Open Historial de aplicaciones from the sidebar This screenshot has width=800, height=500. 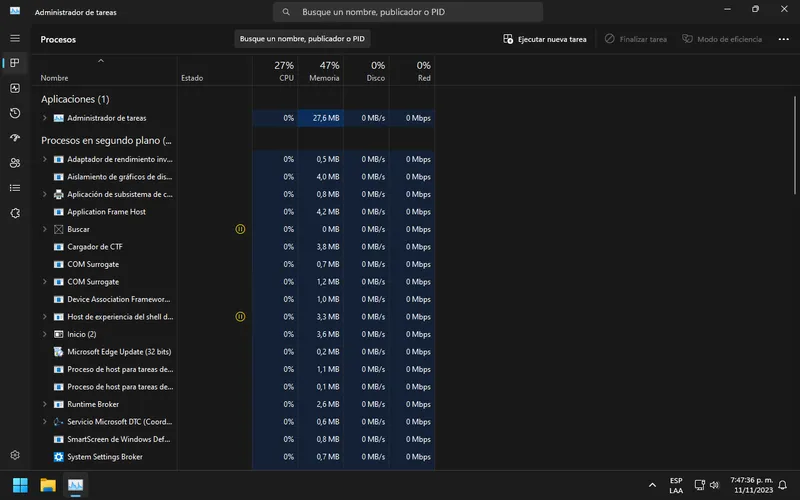pyautogui.click(x=15, y=113)
